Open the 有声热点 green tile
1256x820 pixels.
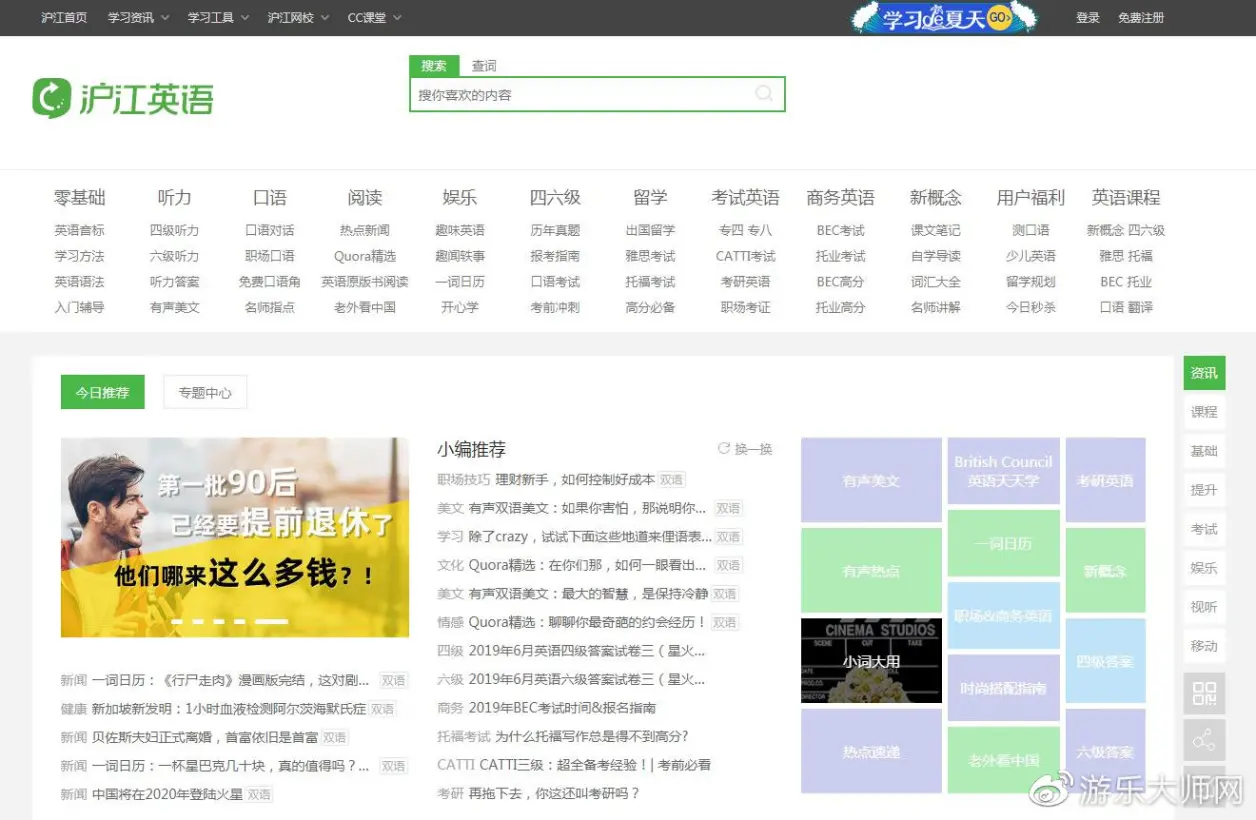(x=871, y=570)
